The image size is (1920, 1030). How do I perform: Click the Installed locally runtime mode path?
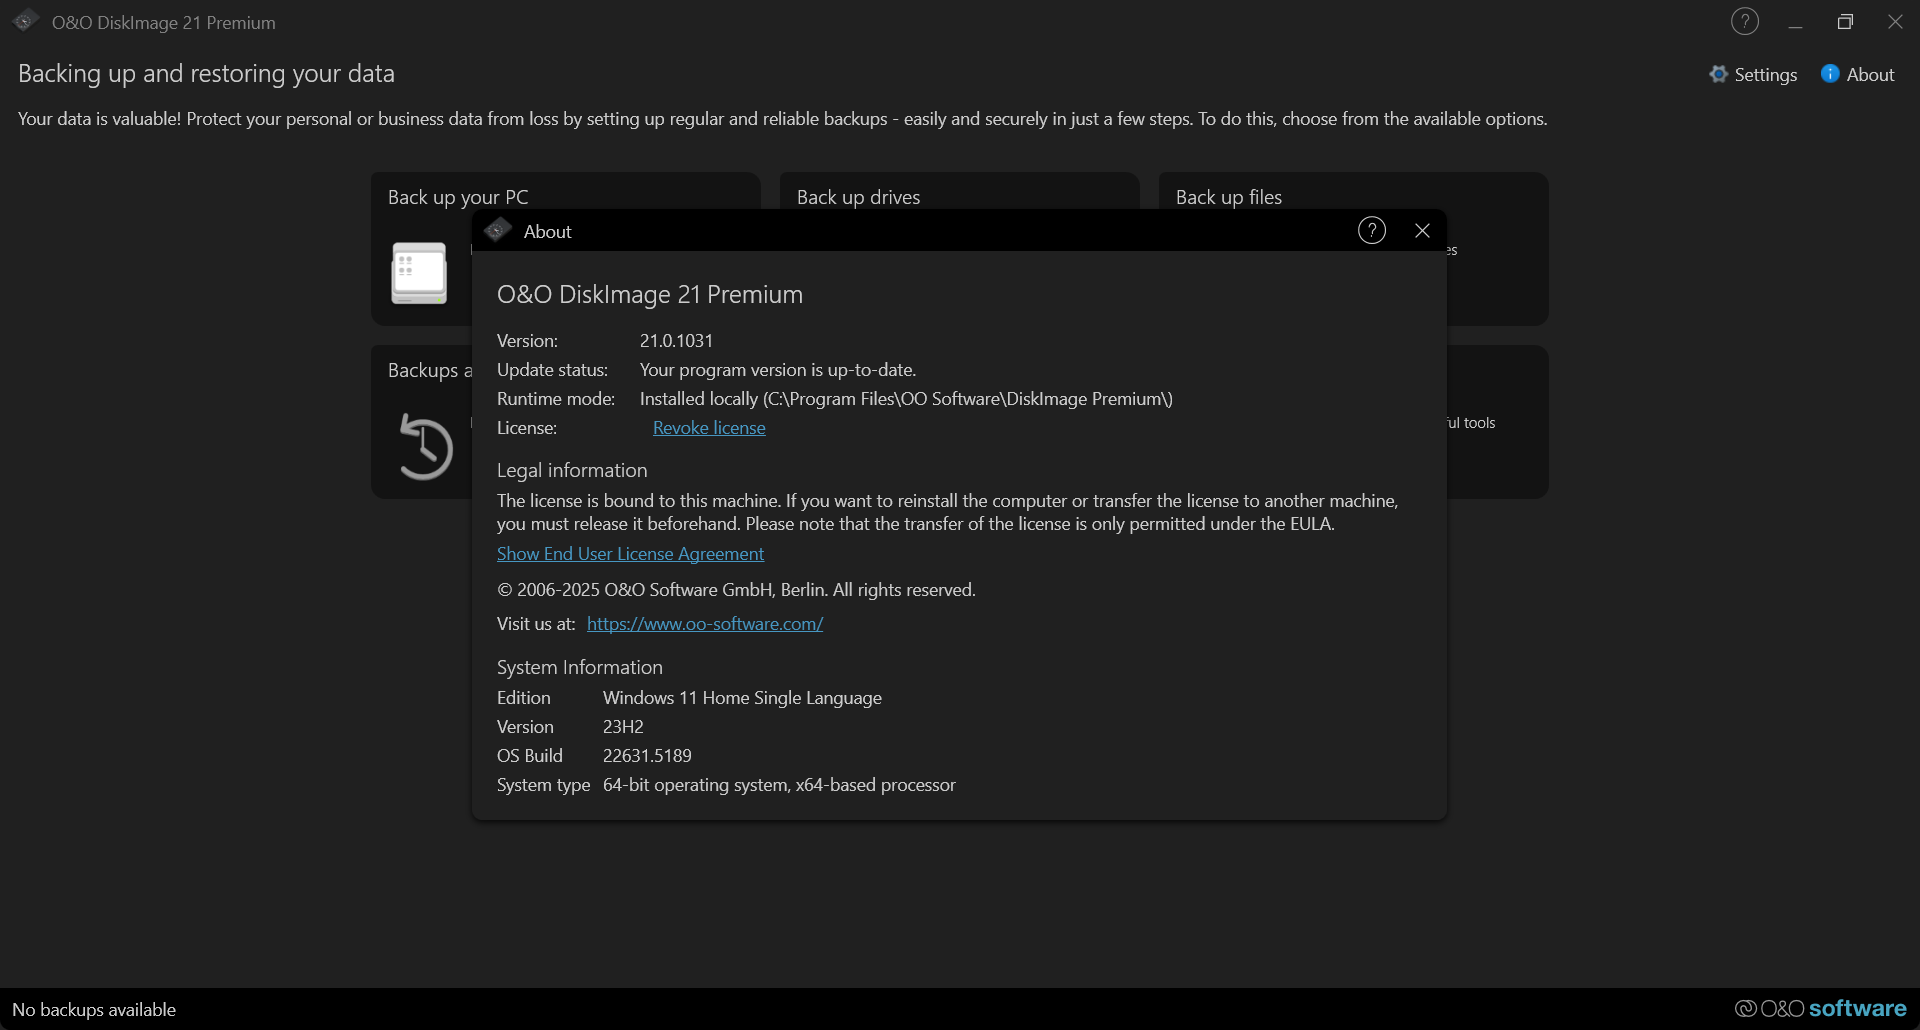(x=906, y=398)
